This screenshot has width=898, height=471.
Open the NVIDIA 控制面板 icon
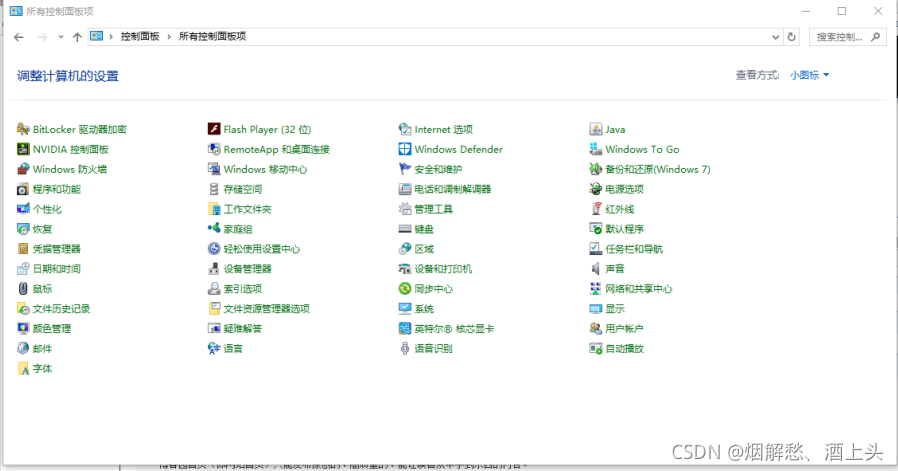(x=23, y=150)
